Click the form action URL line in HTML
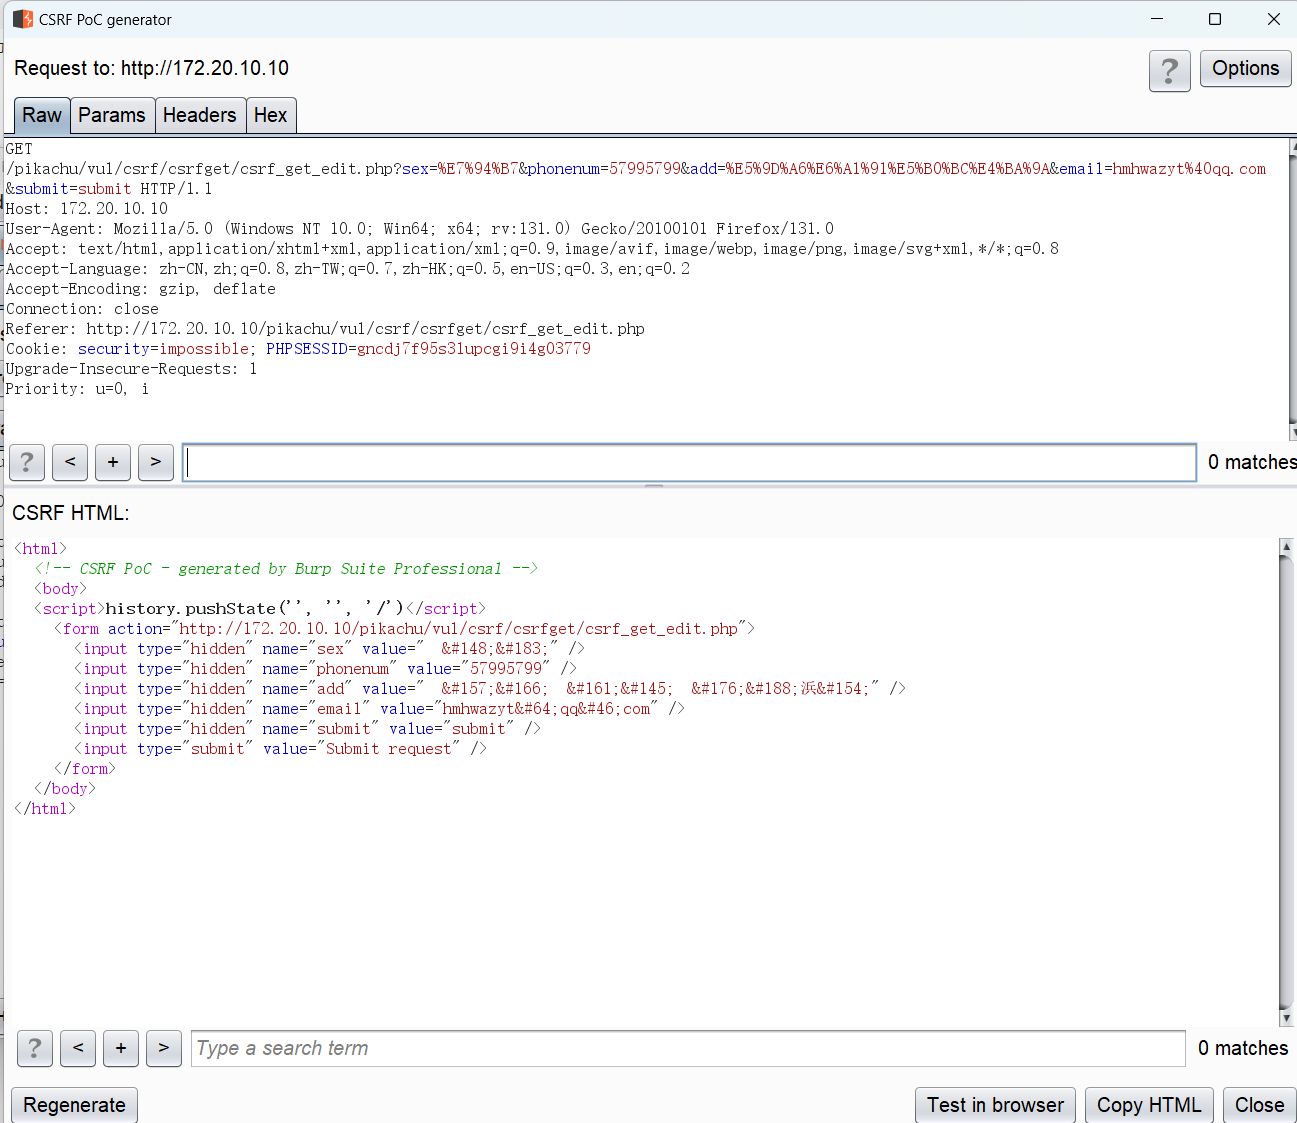This screenshot has height=1123, width=1297. (x=404, y=629)
